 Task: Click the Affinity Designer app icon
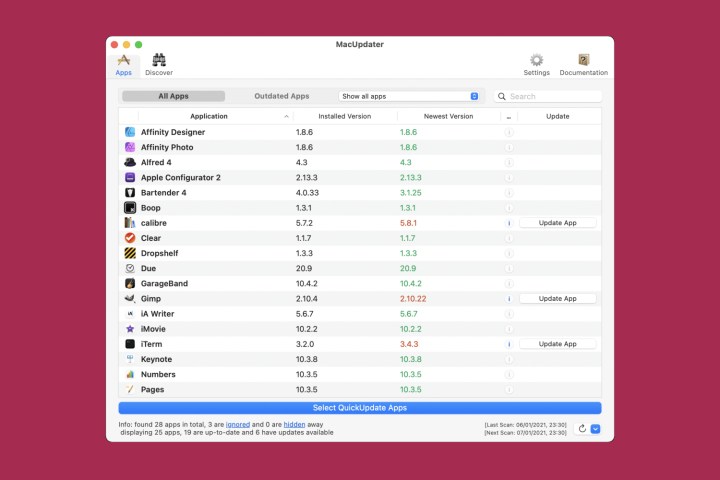tap(130, 132)
